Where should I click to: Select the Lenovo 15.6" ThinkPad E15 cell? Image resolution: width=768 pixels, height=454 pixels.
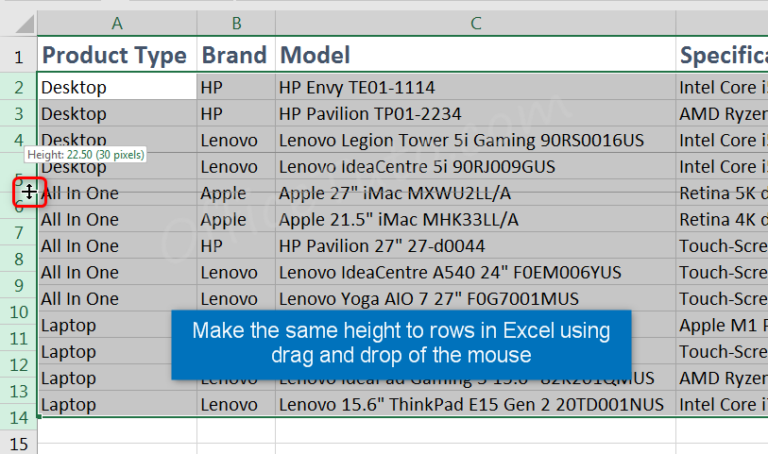point(474,404)
